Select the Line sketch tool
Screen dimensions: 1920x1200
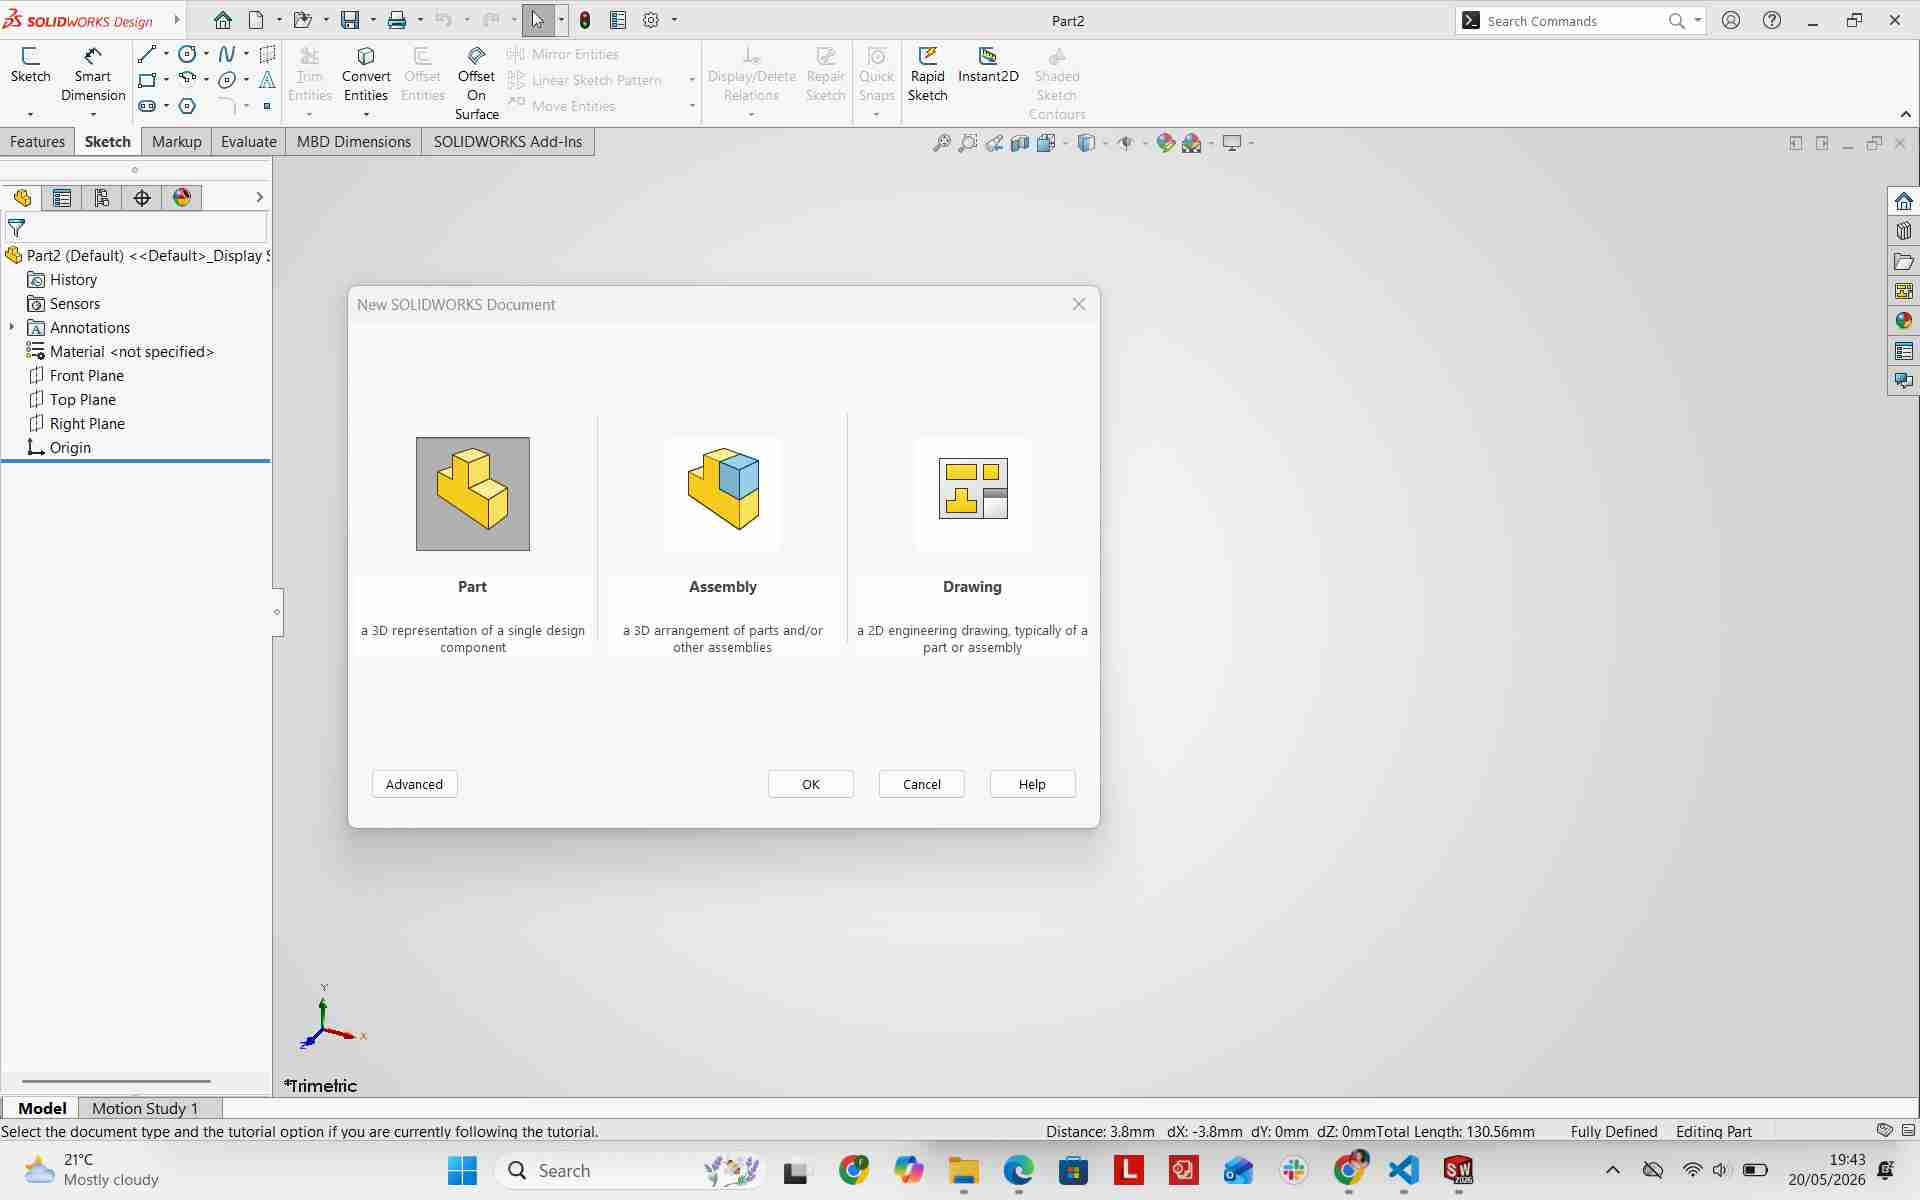[x=147, y=54]
